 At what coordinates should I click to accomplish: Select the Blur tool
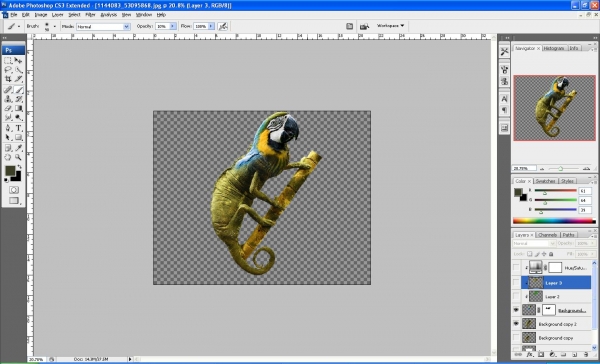(x=8, y=118)
